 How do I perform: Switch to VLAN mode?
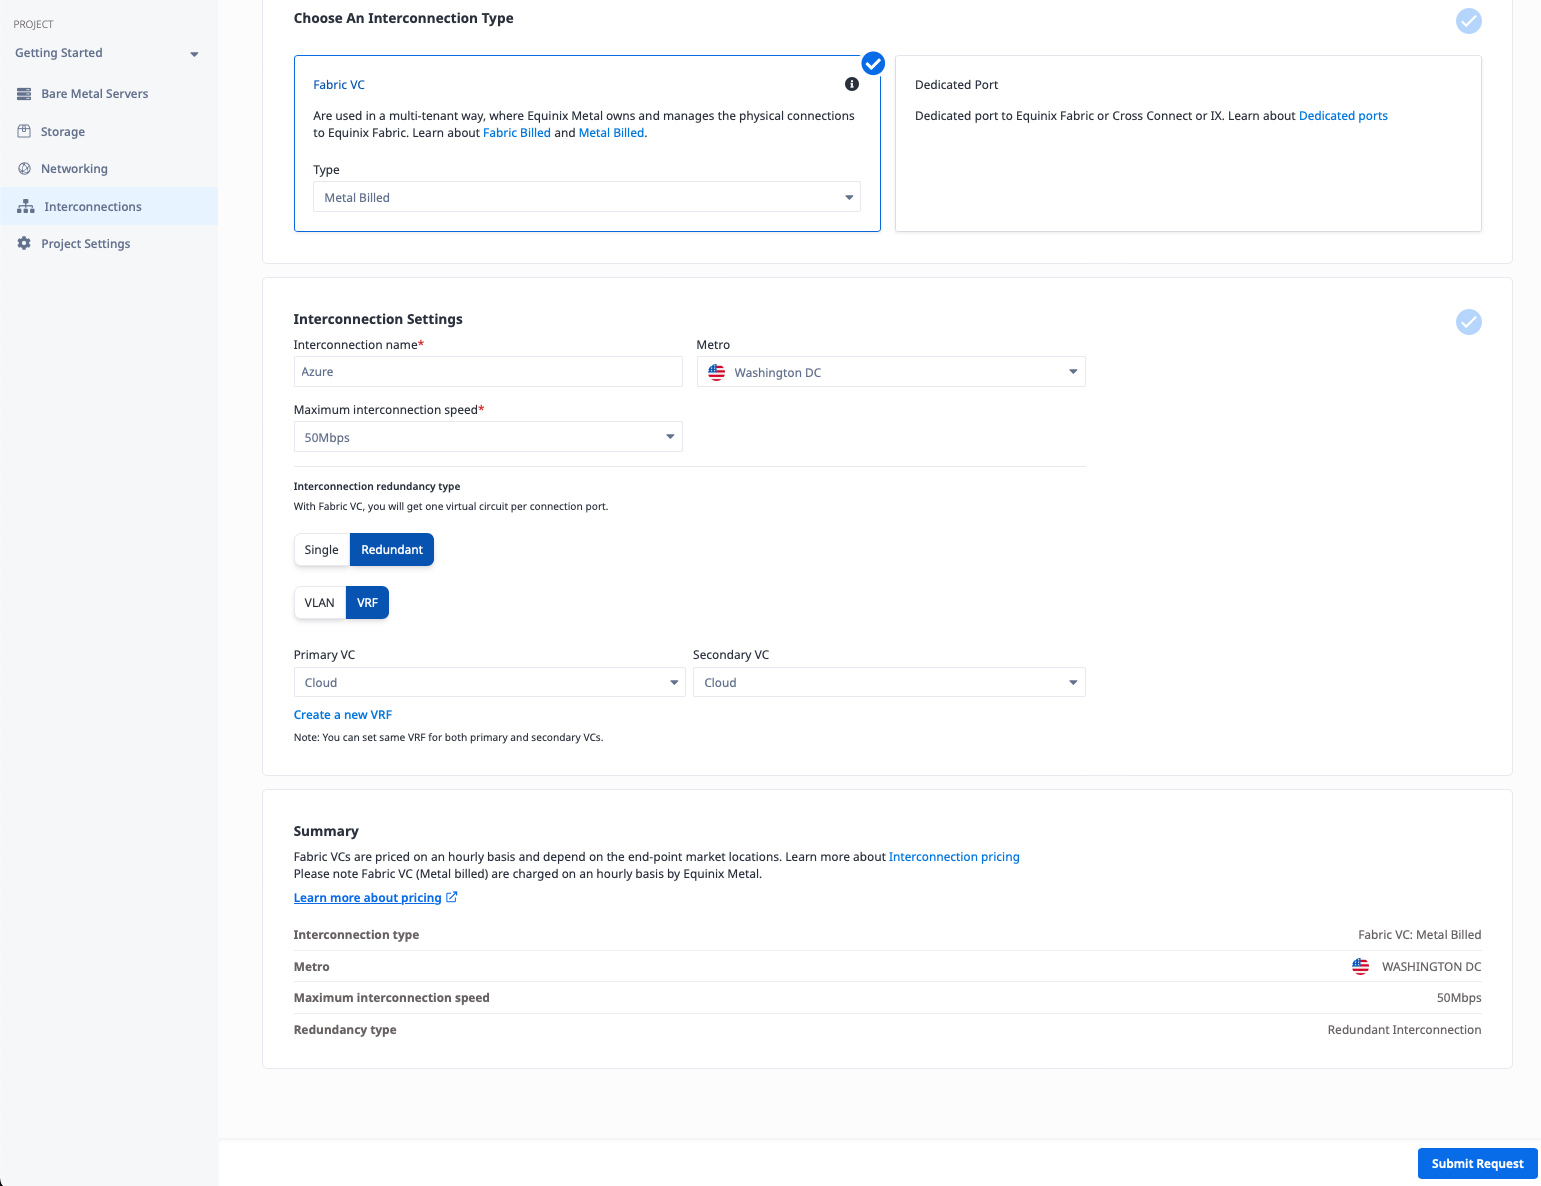320,603
